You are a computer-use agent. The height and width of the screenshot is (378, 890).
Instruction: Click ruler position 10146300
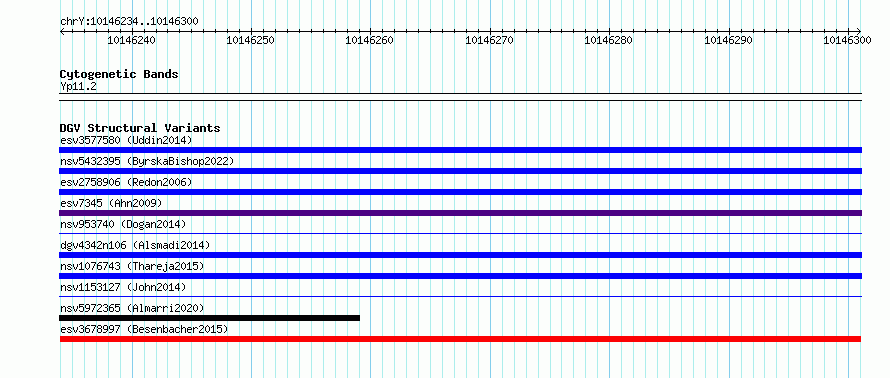point(847,40)
